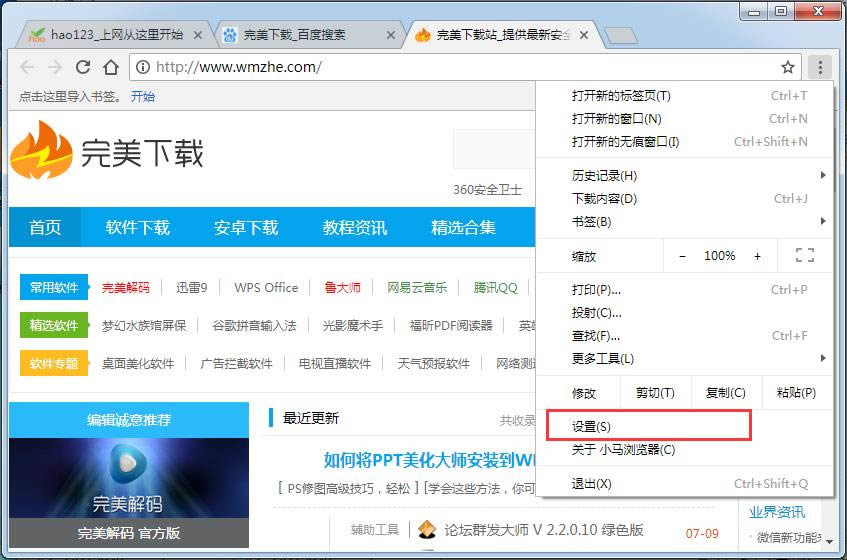The height and width of the screenshot is (560, 847).
Task: Click the browser reload button
Action: click(83, 67)
